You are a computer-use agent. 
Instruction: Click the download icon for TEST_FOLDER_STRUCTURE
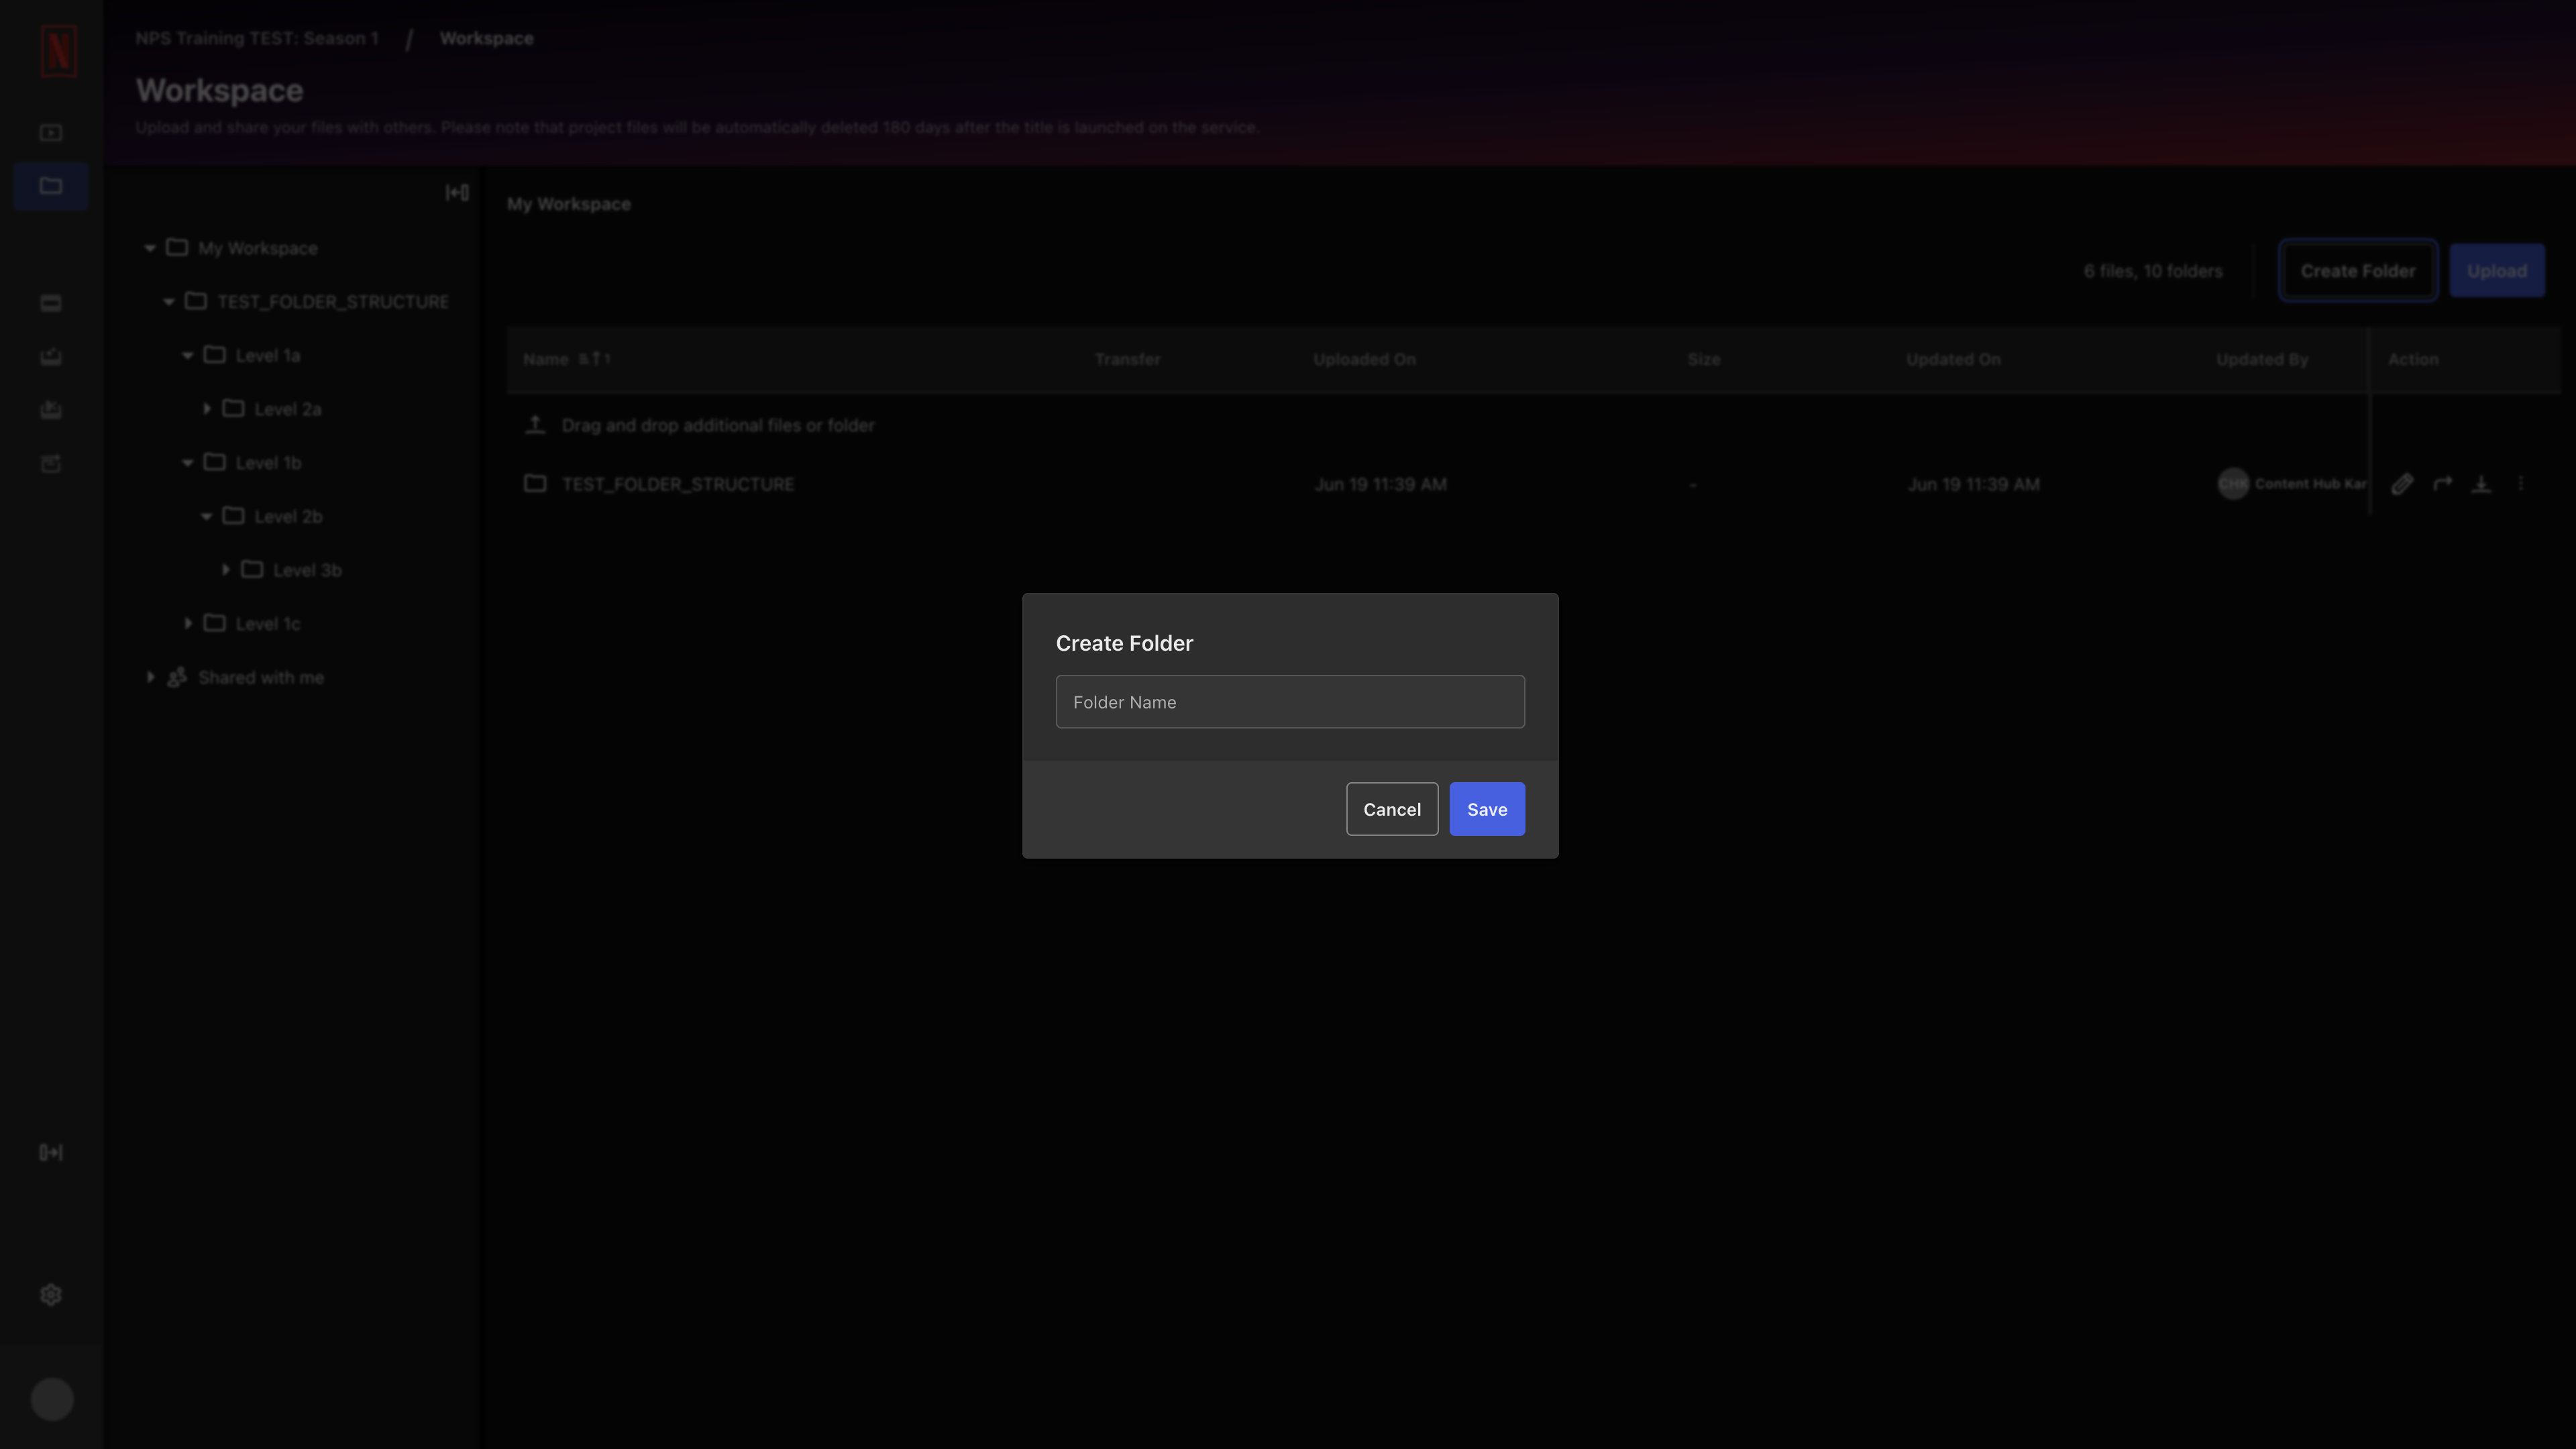(x=2481, y=484)
